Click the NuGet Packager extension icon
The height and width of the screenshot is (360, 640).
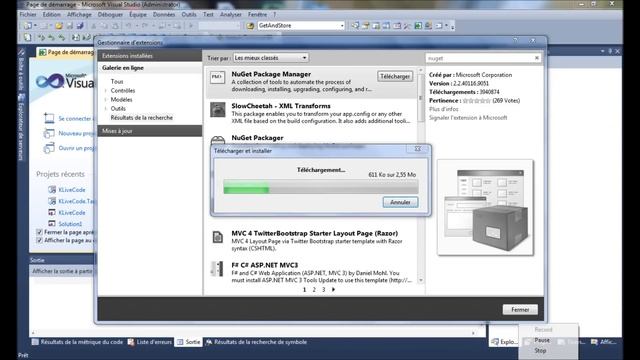coord(218,140)
